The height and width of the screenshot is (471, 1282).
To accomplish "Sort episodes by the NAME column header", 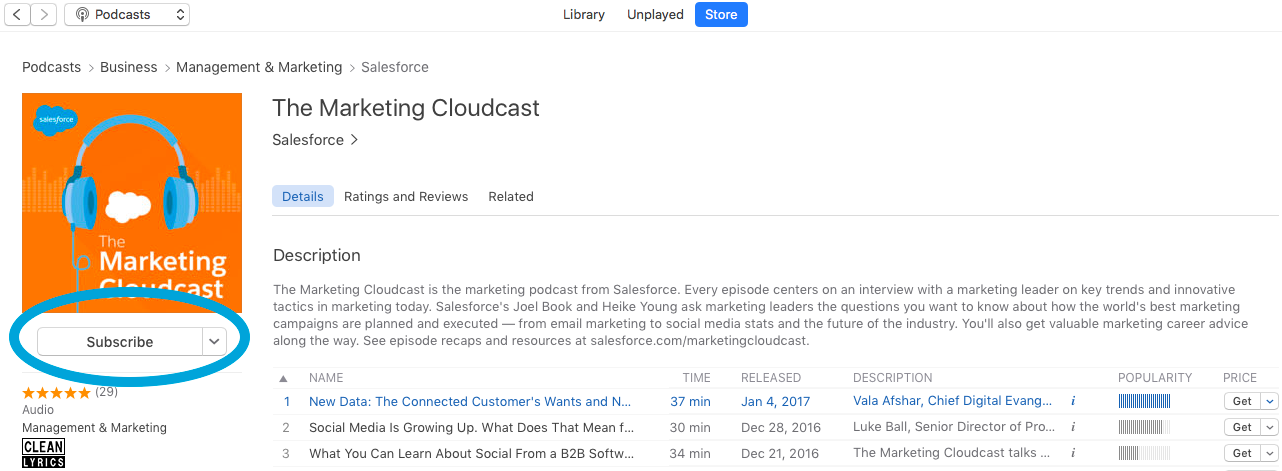I will 326,378.
